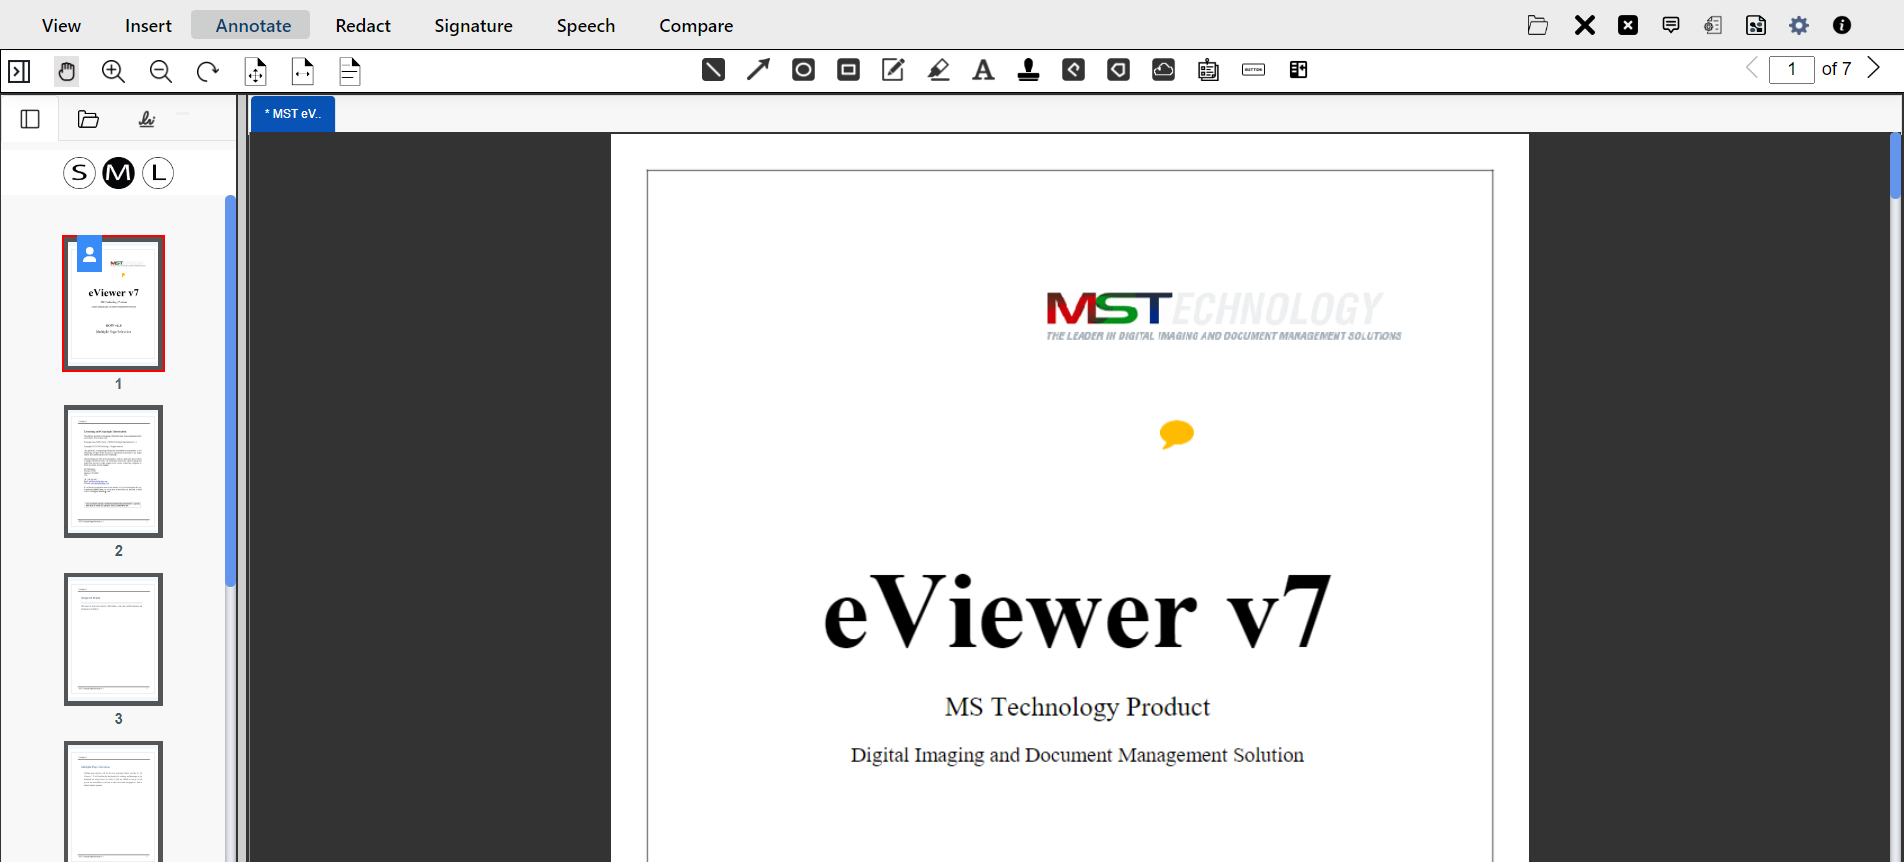Click the 'eViewer v7' title text
This screenshot has width=1904, height=862.
[x=1077, y=612]
